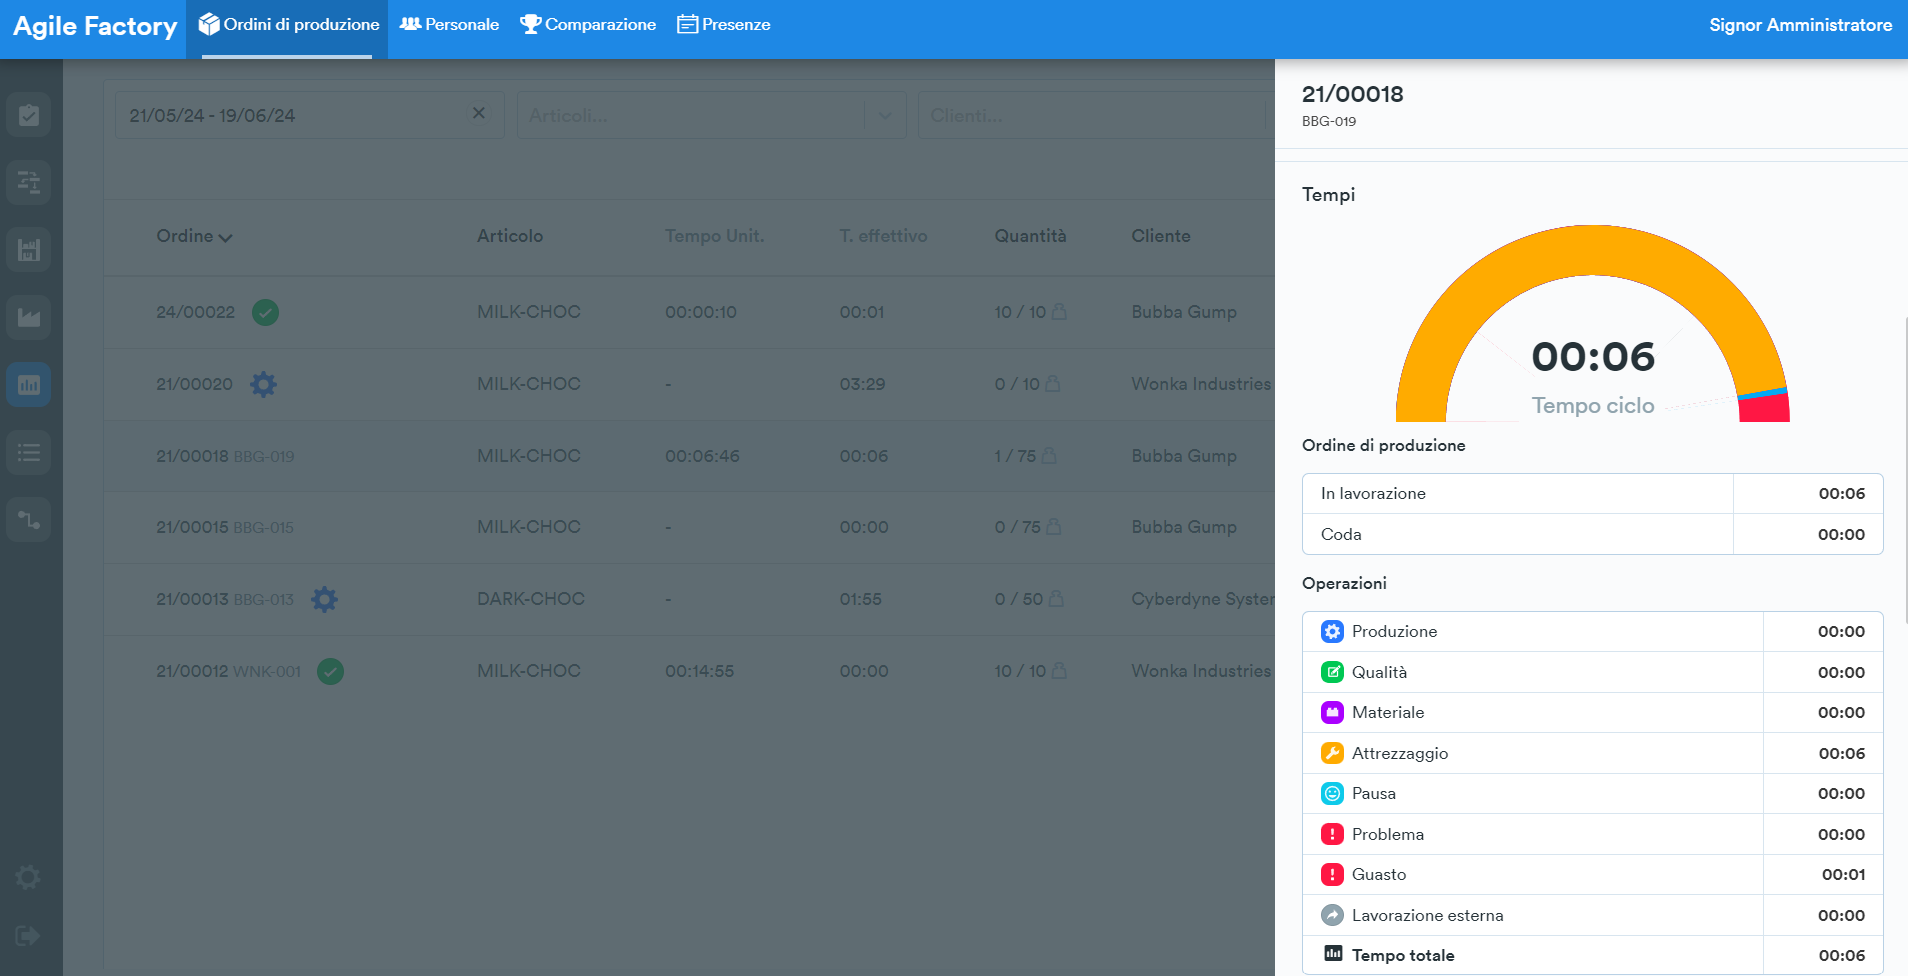Click the factory building sidebar icon
1908x976 pixels.
tap(29, 250)
